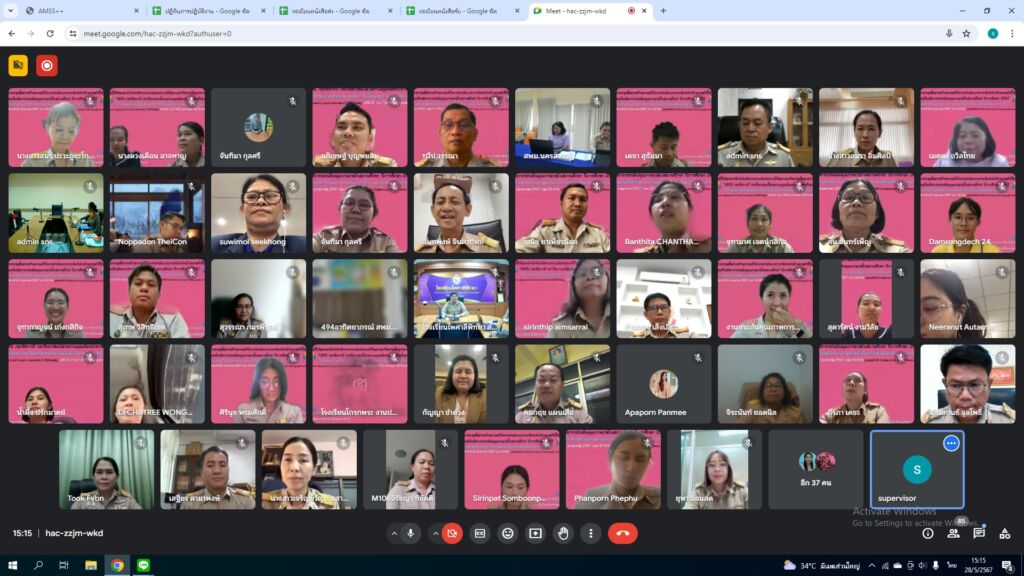Open the in-call chat panel

click(979, 534)
